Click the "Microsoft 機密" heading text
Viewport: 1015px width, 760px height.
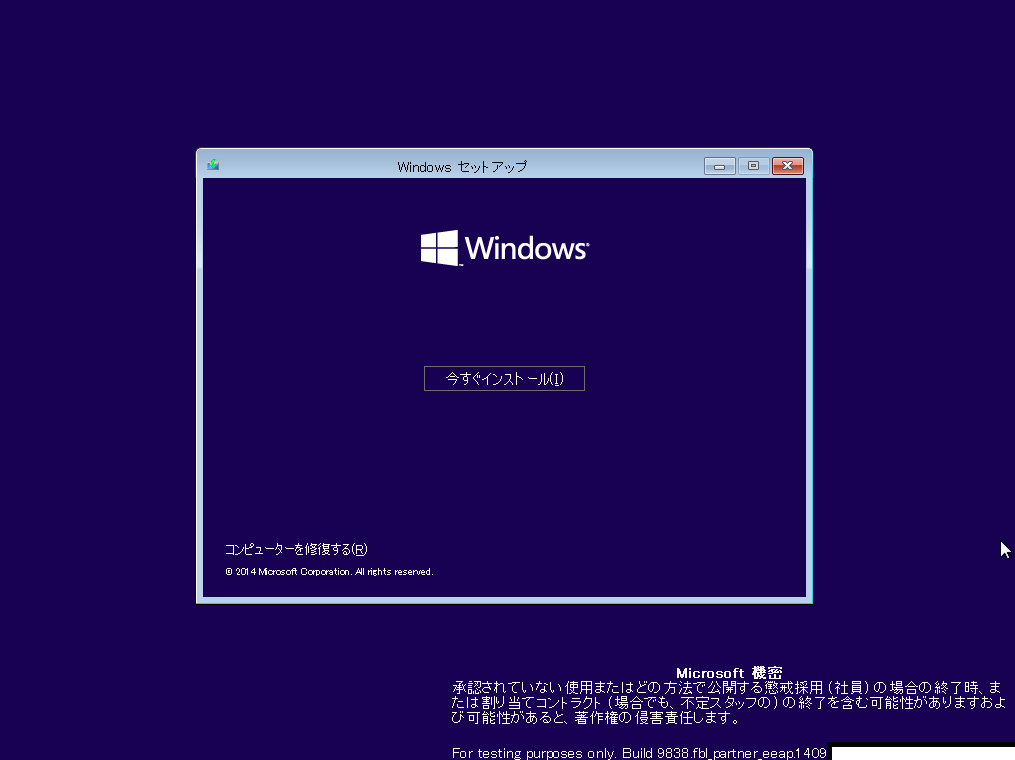729,673
